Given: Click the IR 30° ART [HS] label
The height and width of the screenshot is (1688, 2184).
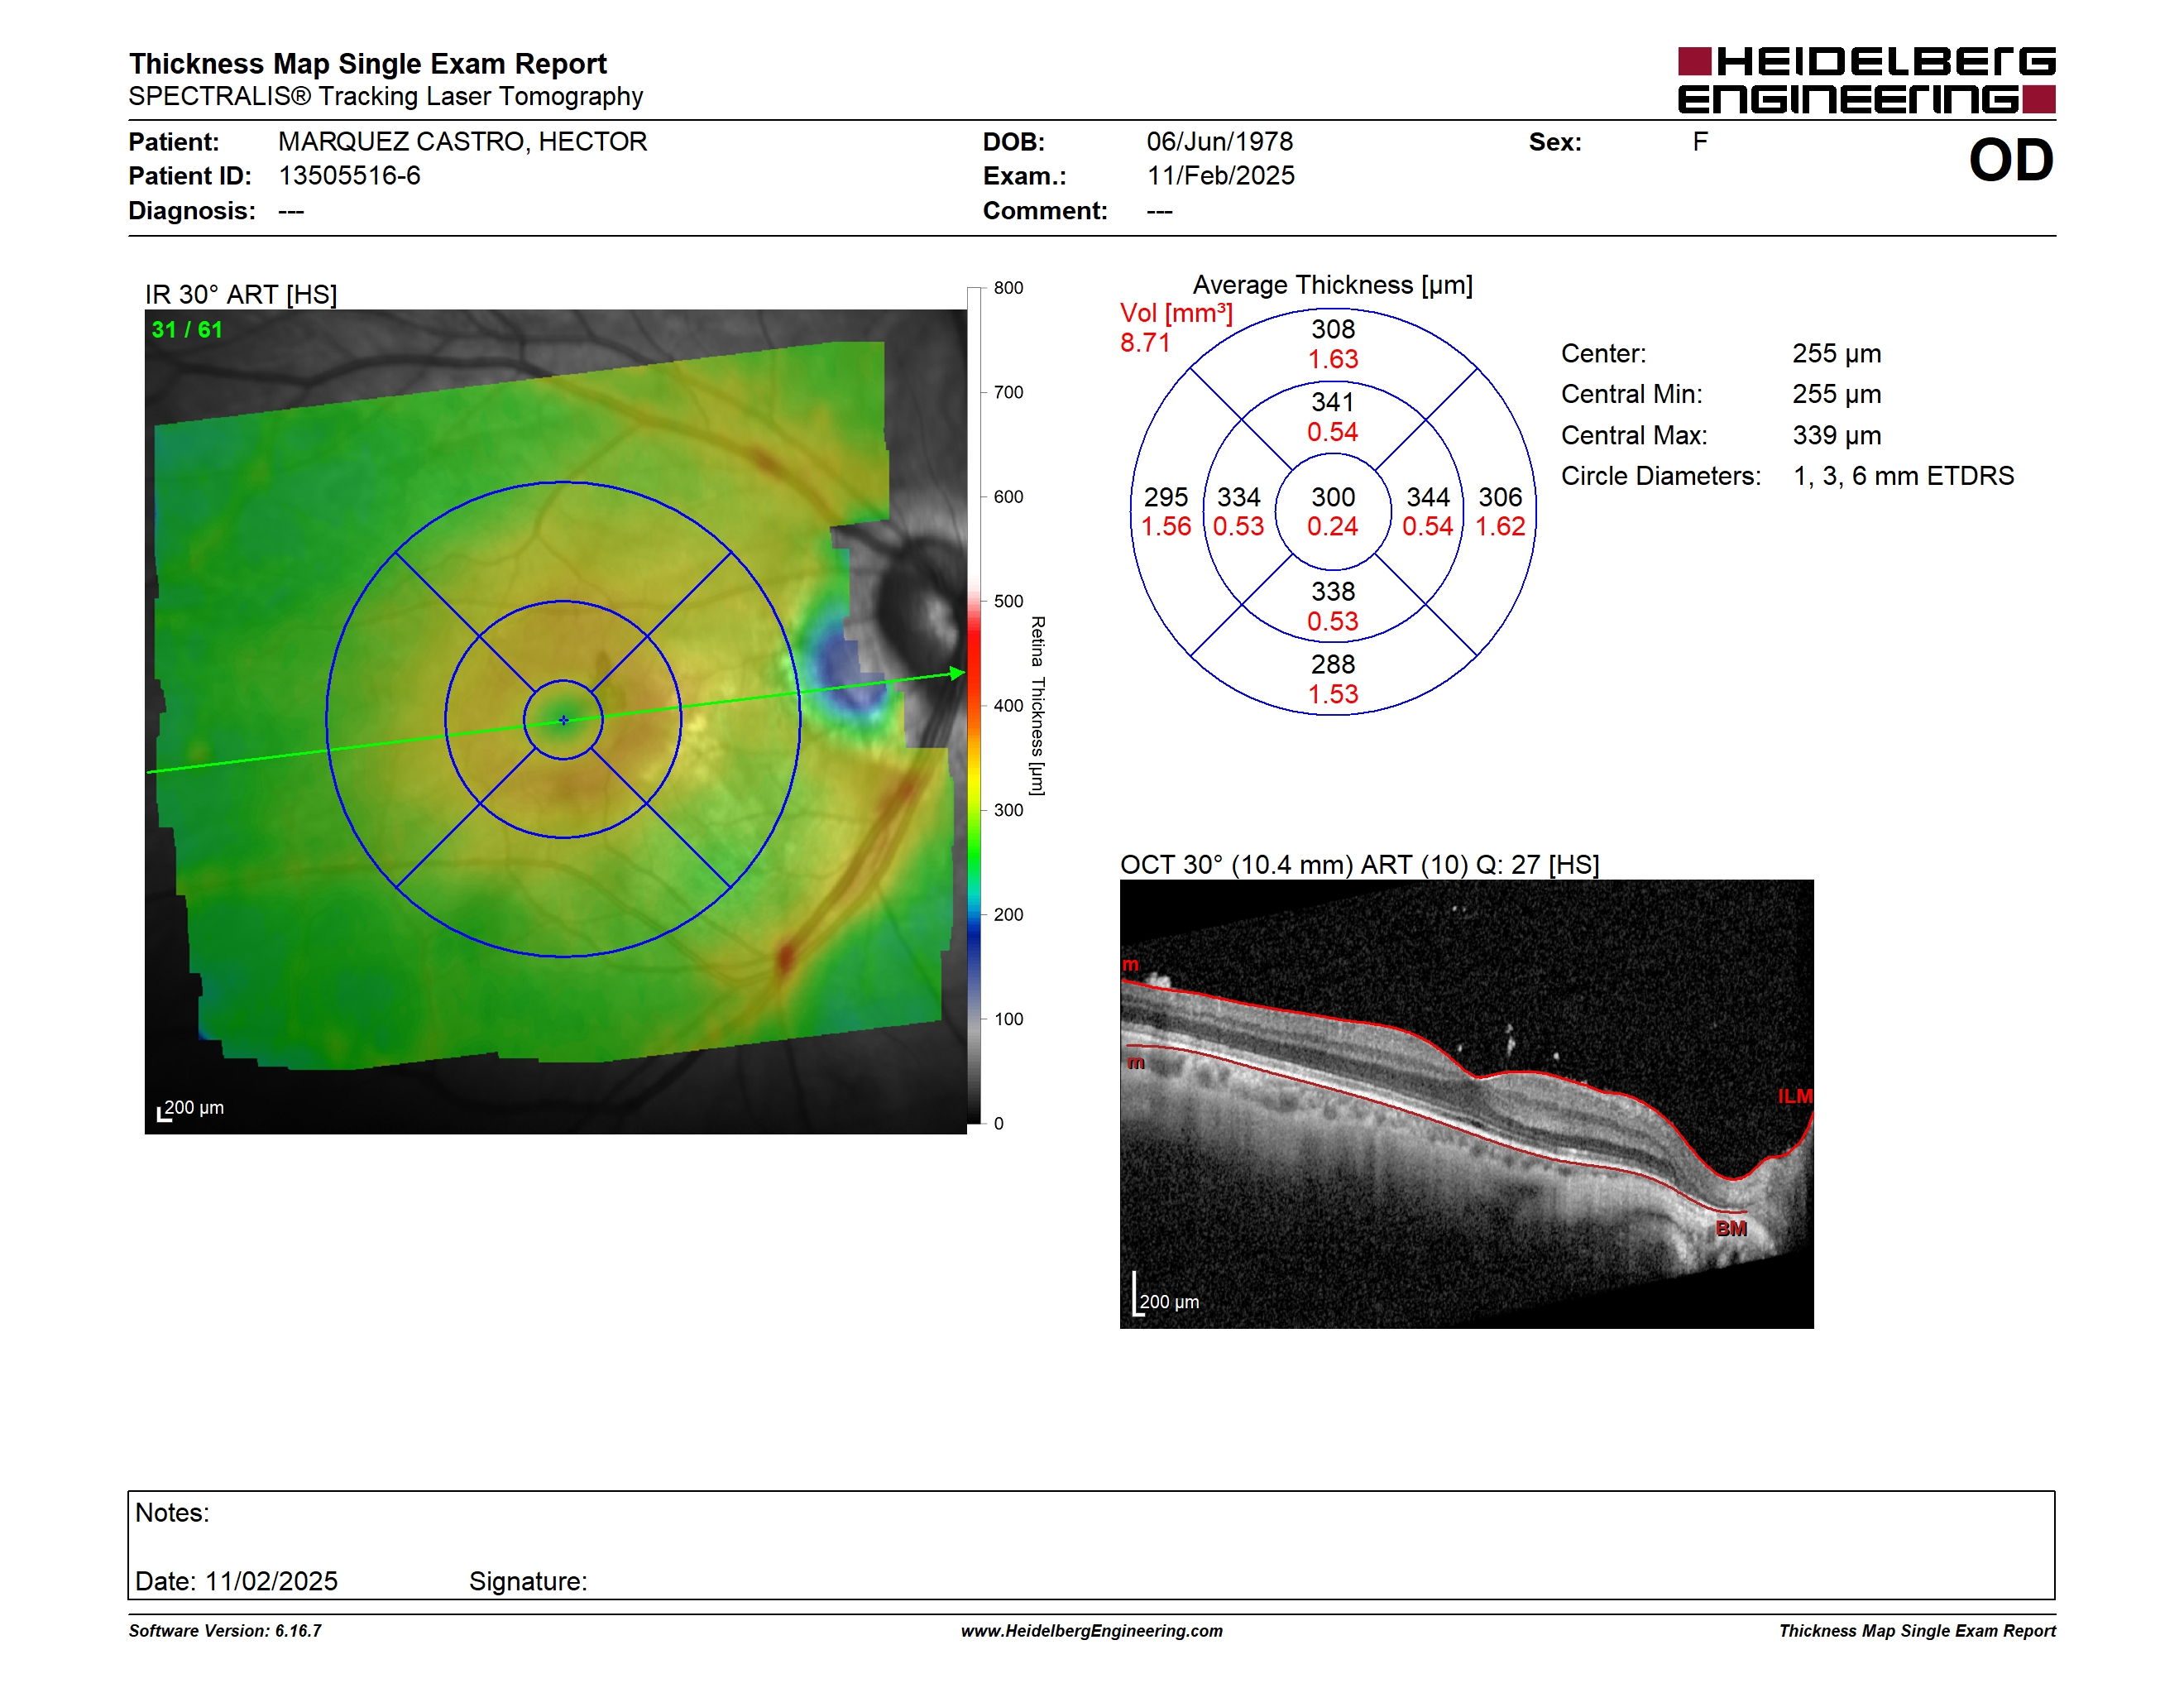Looking at the screenshot, I should (240, 294).
